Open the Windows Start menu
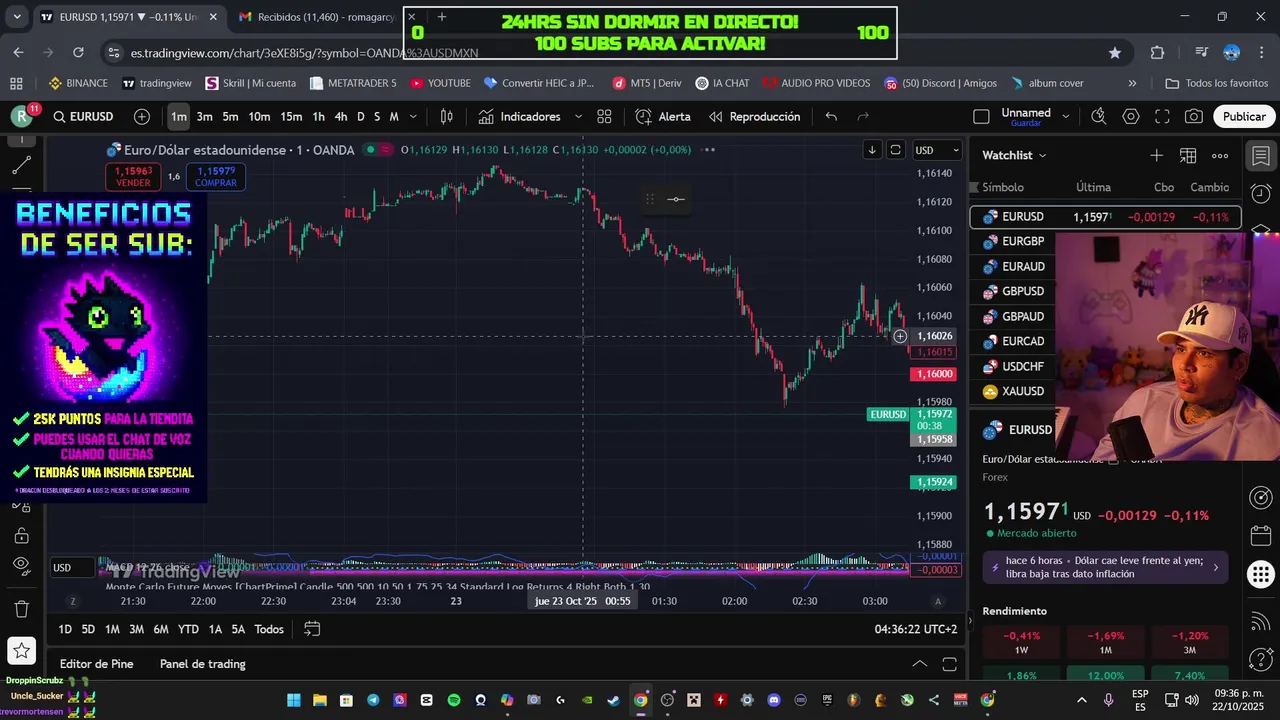1280x720 pixels. click(294, 700)
